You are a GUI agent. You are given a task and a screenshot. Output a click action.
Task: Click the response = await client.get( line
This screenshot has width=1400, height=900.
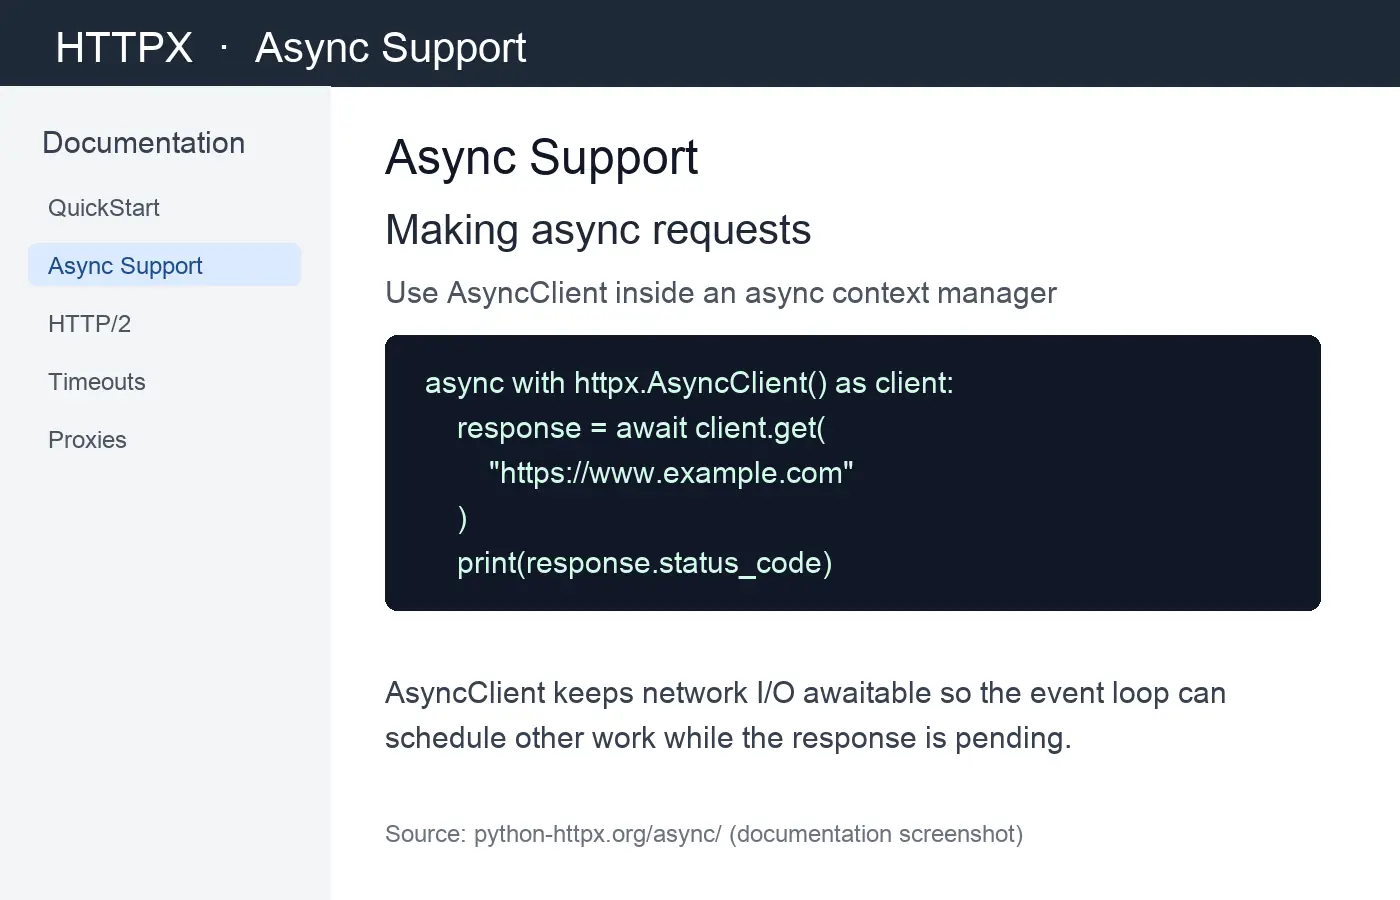point(641,428)
